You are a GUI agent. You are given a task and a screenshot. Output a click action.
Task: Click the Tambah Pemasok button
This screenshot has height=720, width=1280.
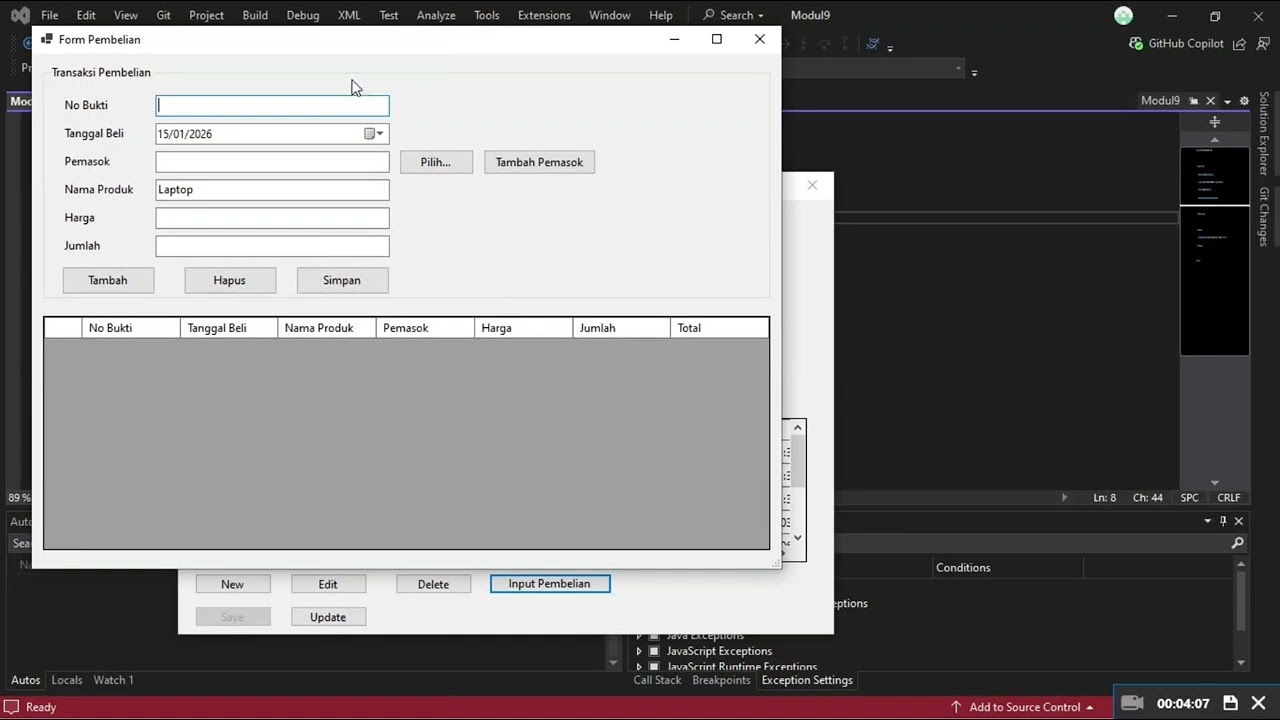point(539,162)
